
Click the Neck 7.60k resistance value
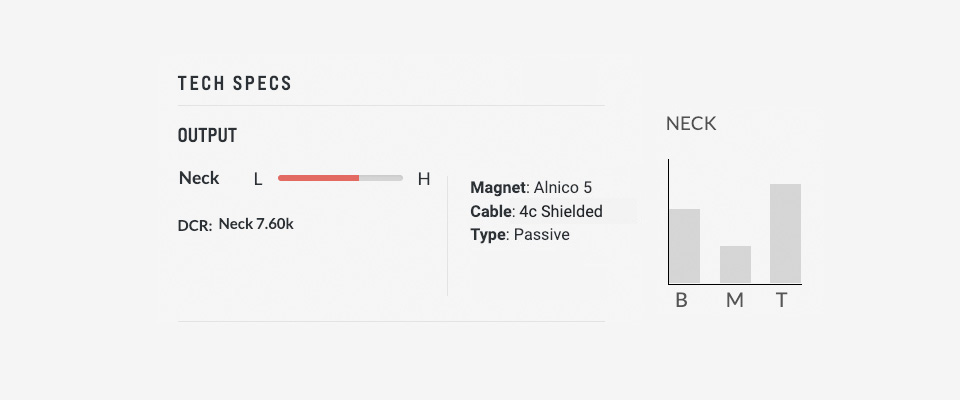(256, 224)
